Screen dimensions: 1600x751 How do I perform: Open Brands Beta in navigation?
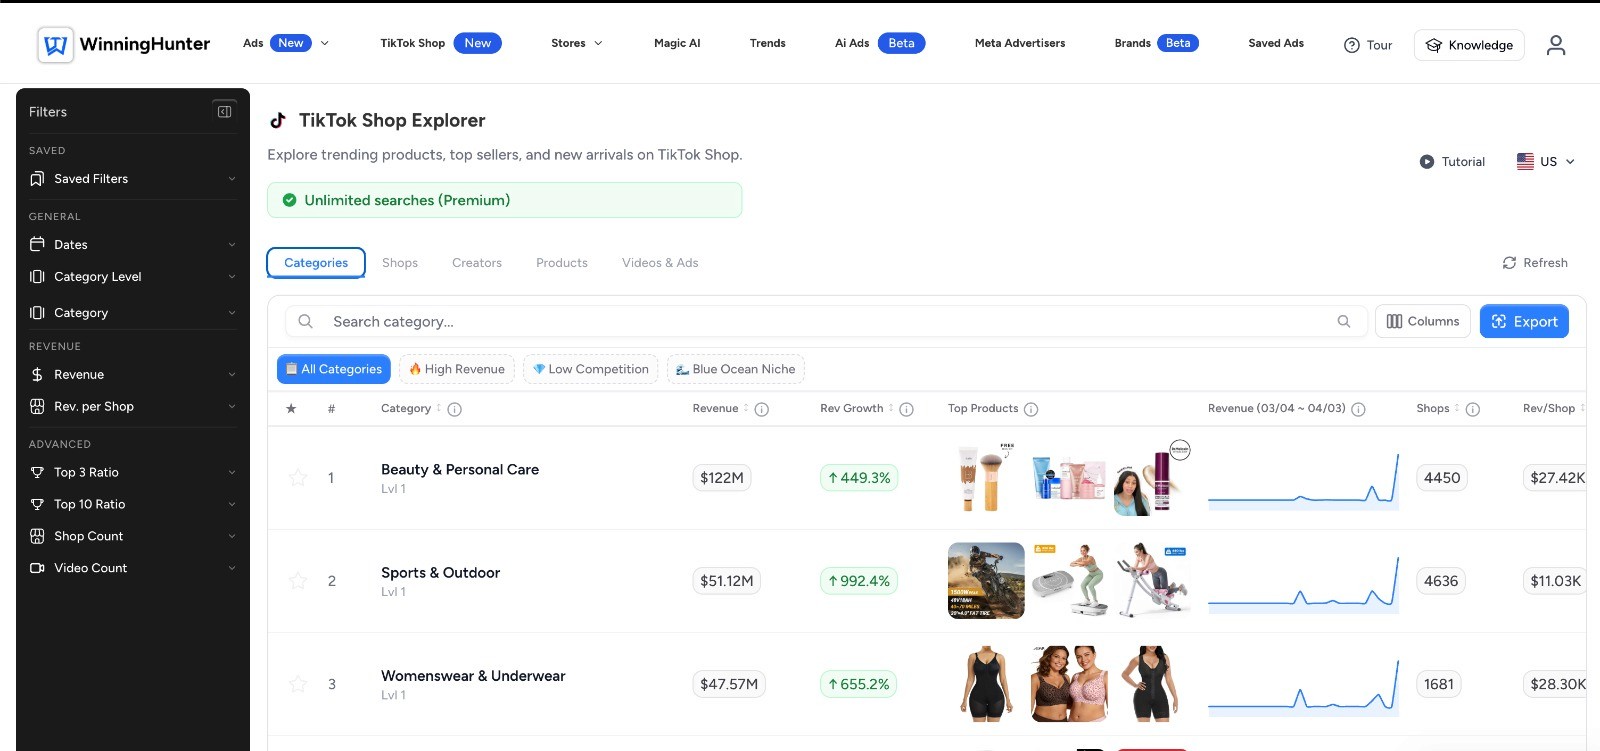coord(1156,43)
